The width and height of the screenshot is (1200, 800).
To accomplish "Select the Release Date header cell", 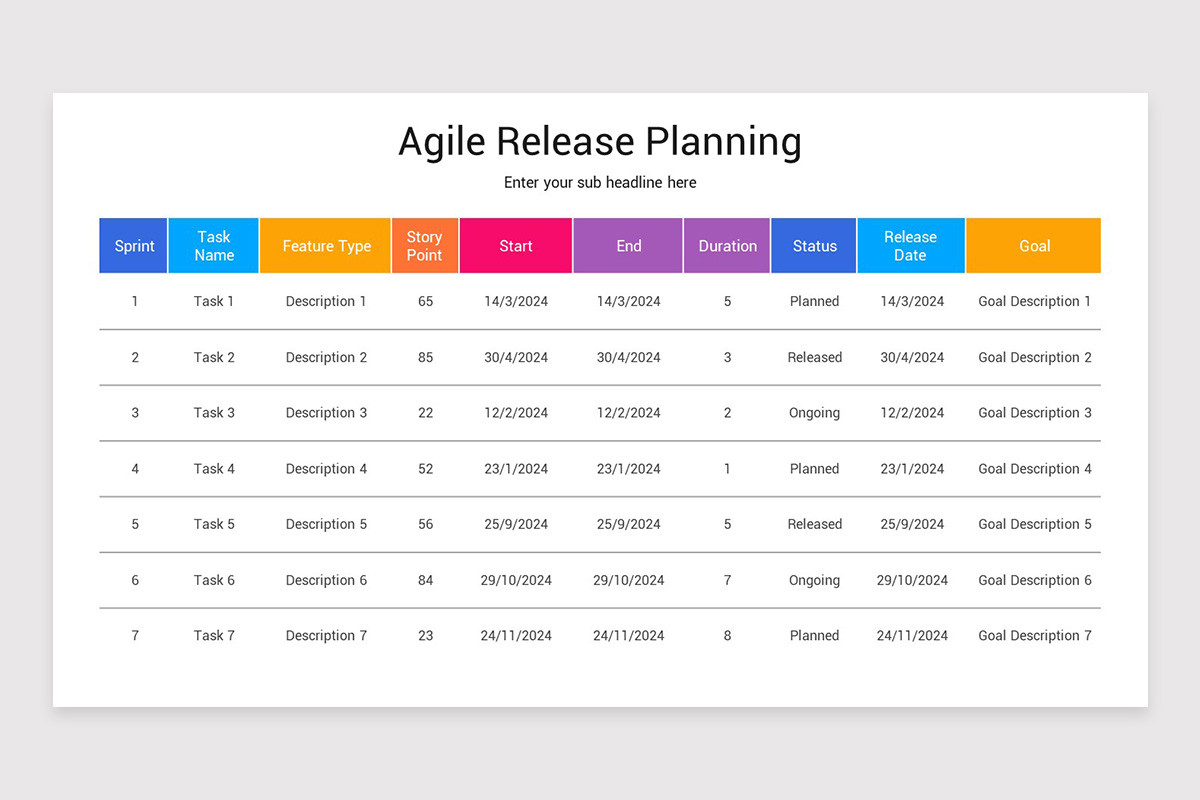I will tap(911, 246).
